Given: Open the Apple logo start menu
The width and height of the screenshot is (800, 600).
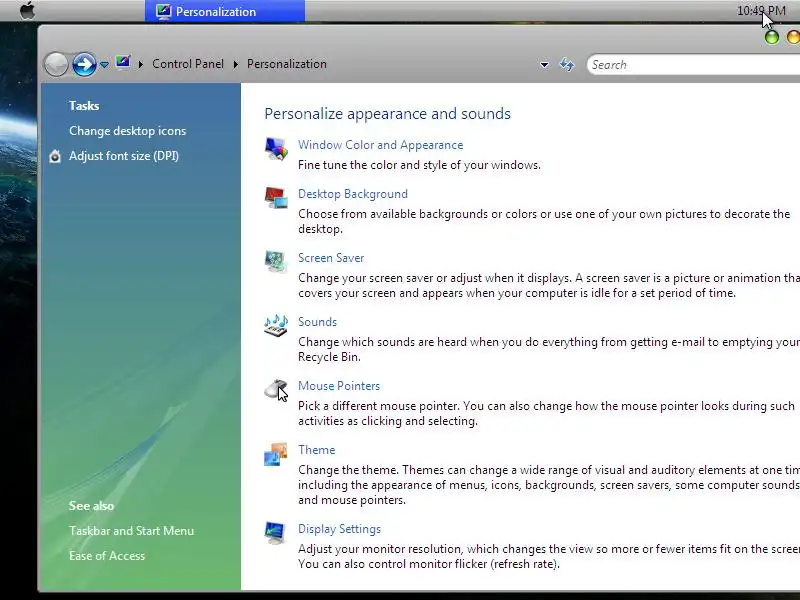Looking at the screenshot, I should click(x=28, y=10).
